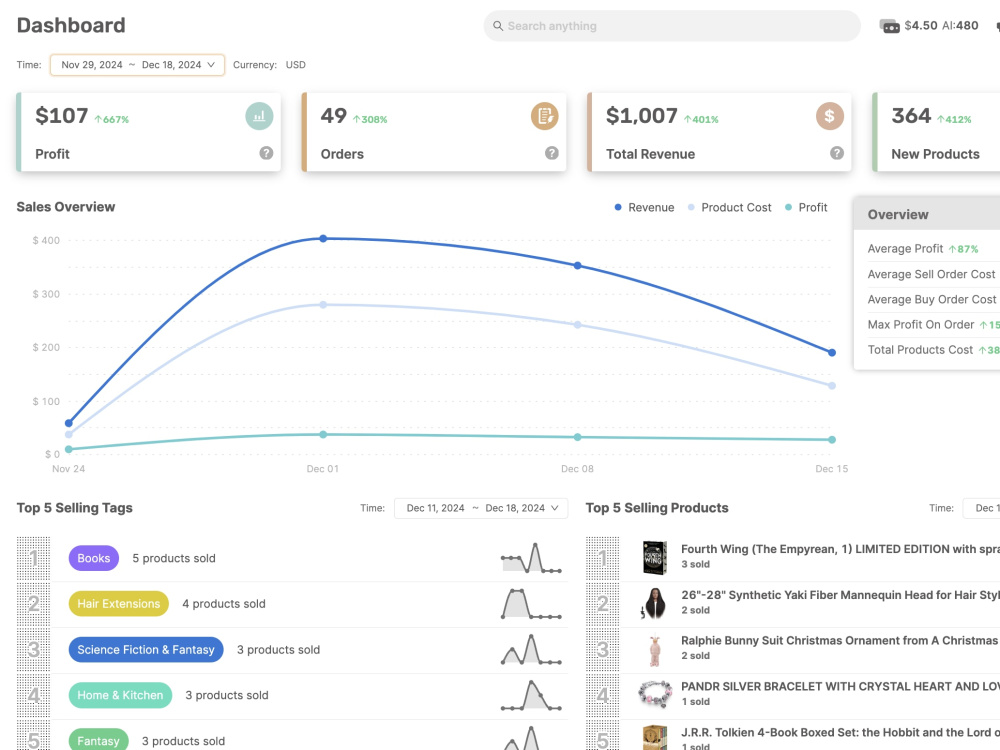Screen dimensions: 1000x750
Task: Click the Revenue data point at Dec 08
Action: click(578, 265)
